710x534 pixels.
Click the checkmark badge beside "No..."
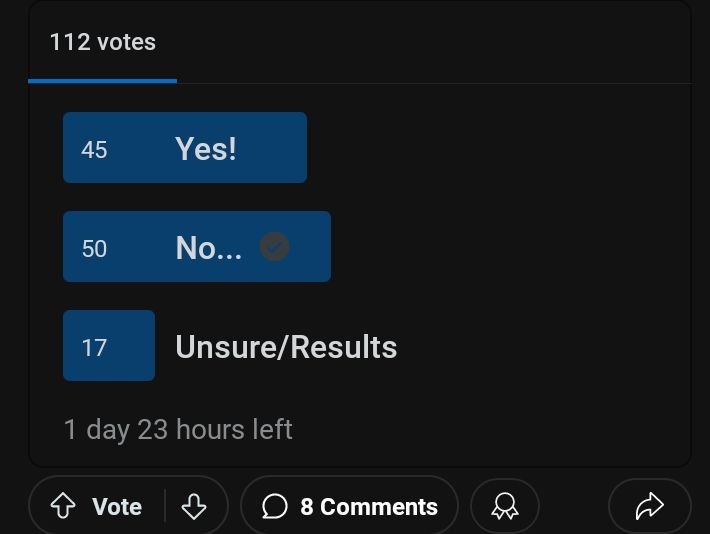(x=275, y=246)
